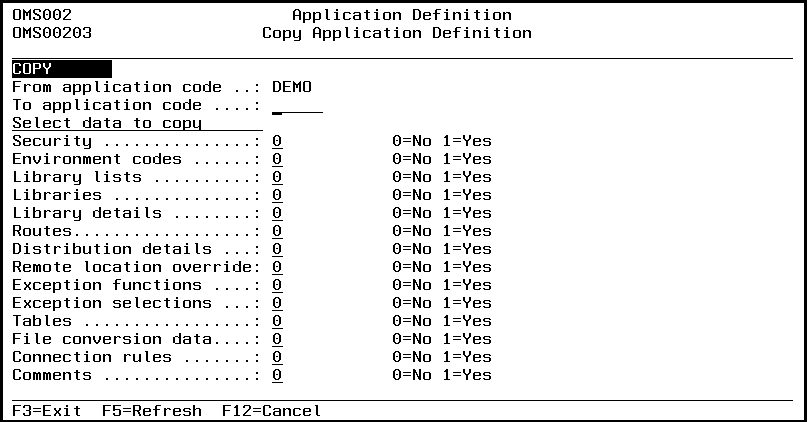This screenshot has height=422, width=809.
Task: Focus the Tables copy option field
Action: [277, 321]
